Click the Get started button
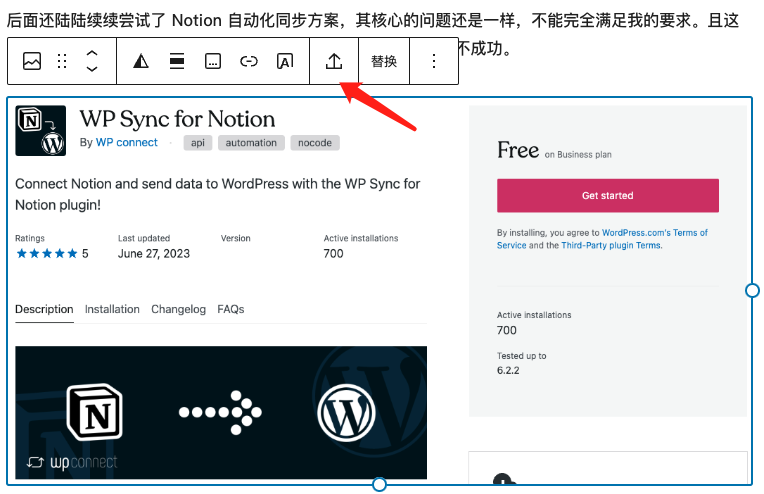The height and width of the screenshot is (494, 764). click(x=608, y=195)
